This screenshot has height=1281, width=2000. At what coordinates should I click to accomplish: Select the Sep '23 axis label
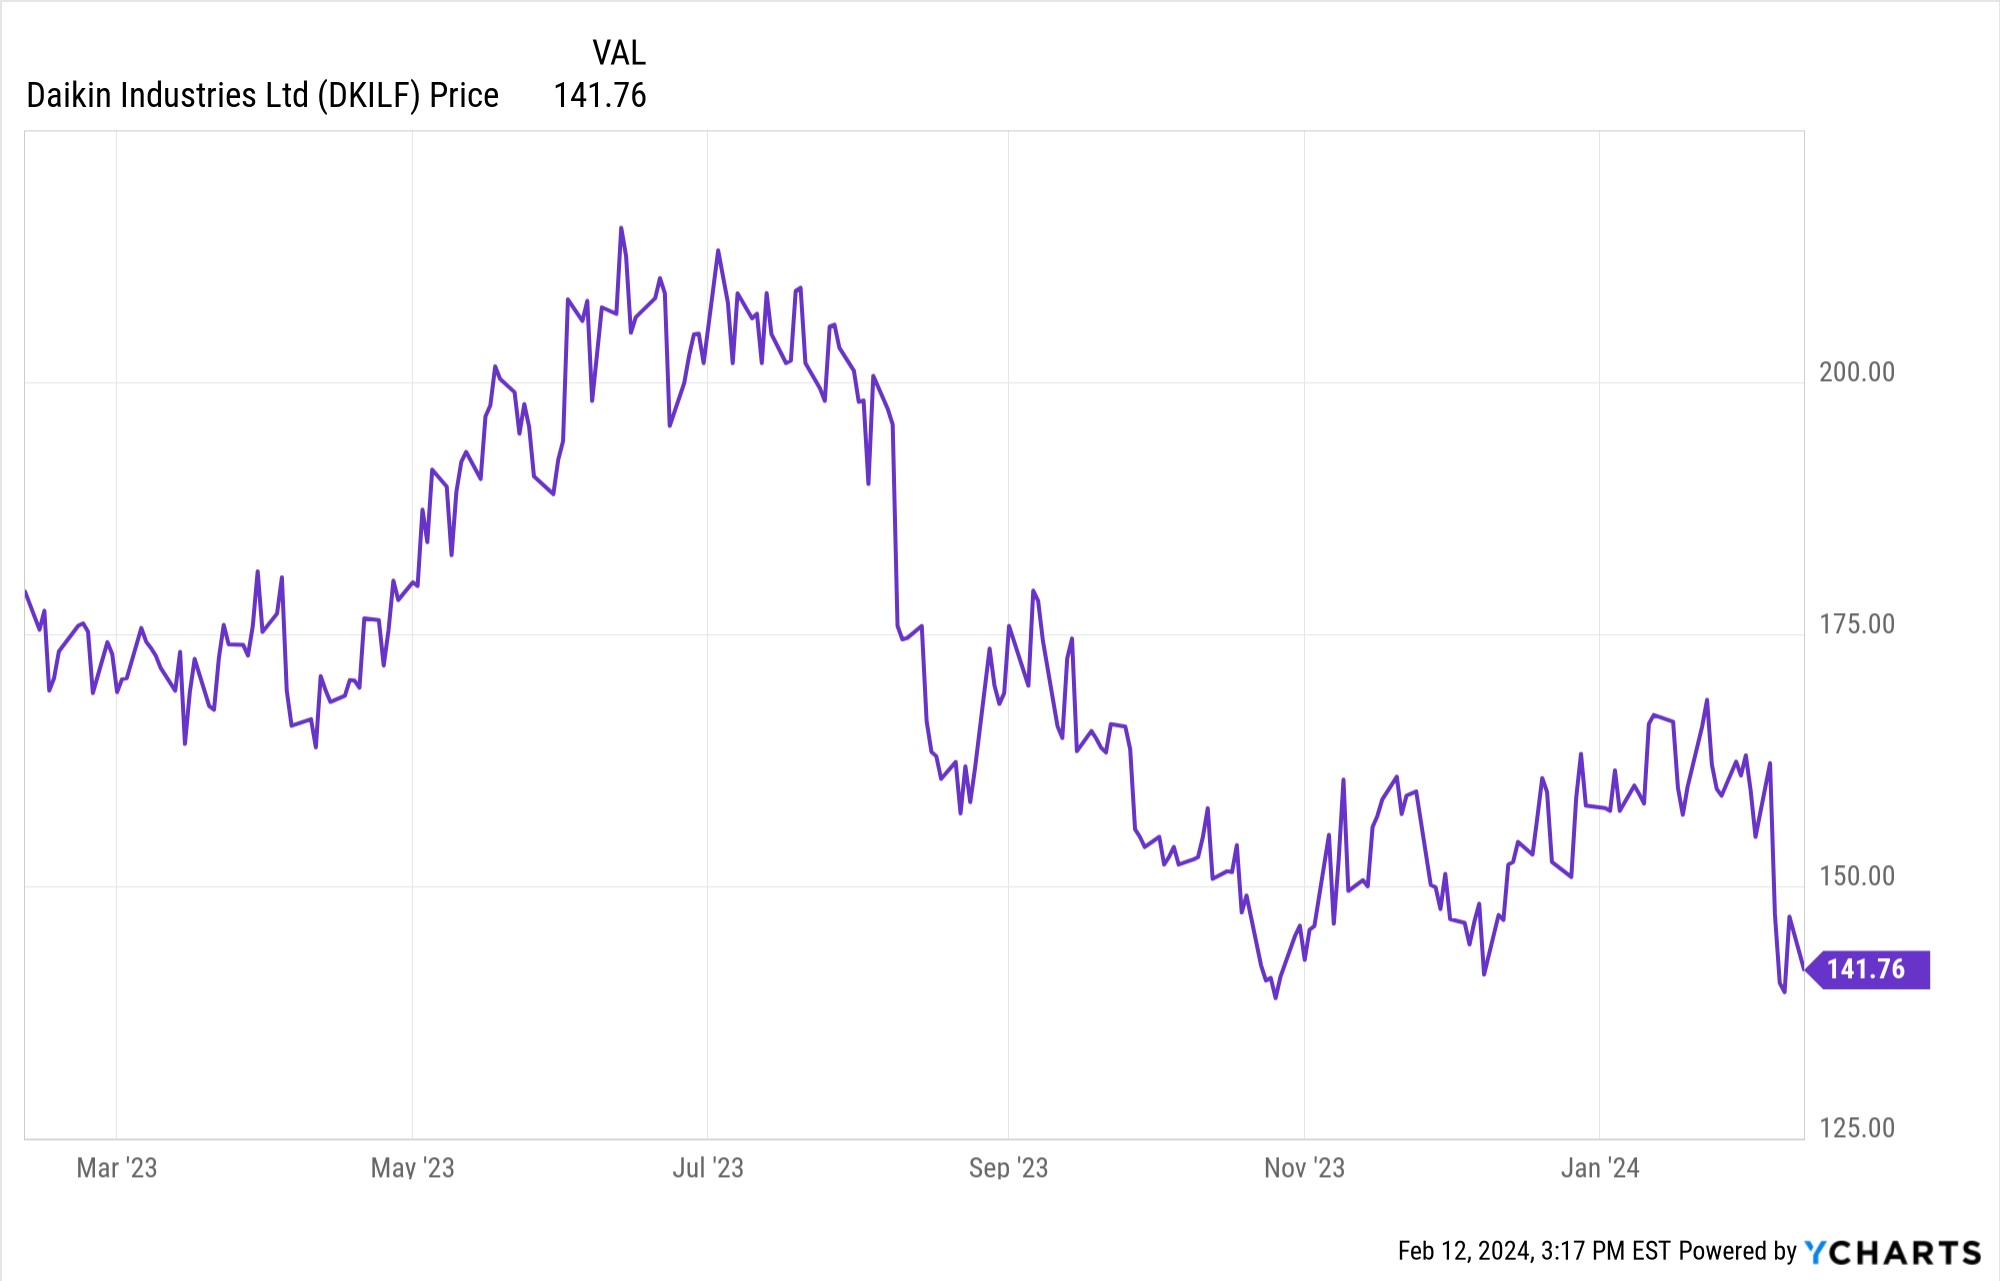click(1008, 1168)
